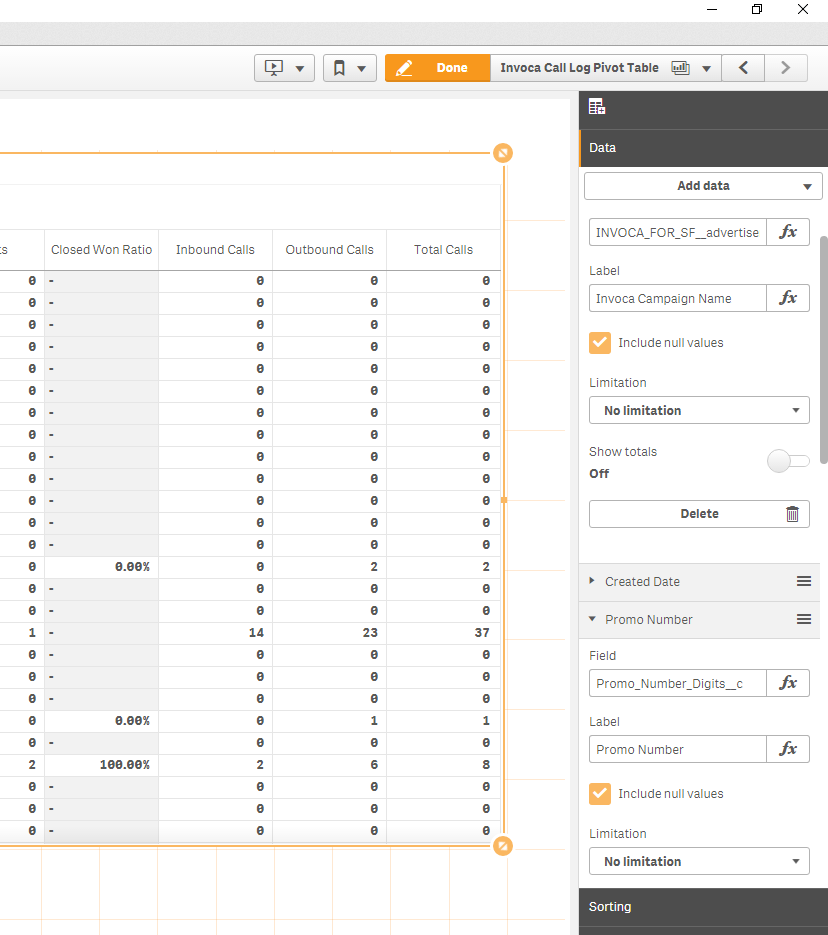Image resolution: width=828 pixels, height=935 pixels.
Task: Click the trash icon on the Delete button
Action: (793, 513)
